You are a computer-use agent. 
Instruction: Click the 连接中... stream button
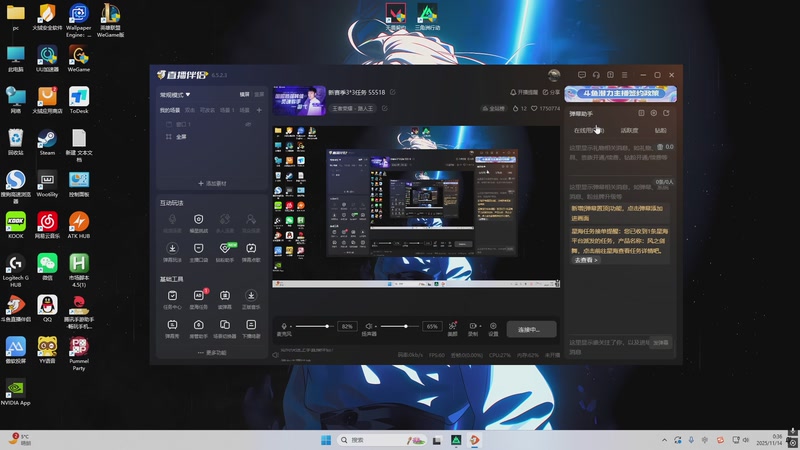click(531, 329)
